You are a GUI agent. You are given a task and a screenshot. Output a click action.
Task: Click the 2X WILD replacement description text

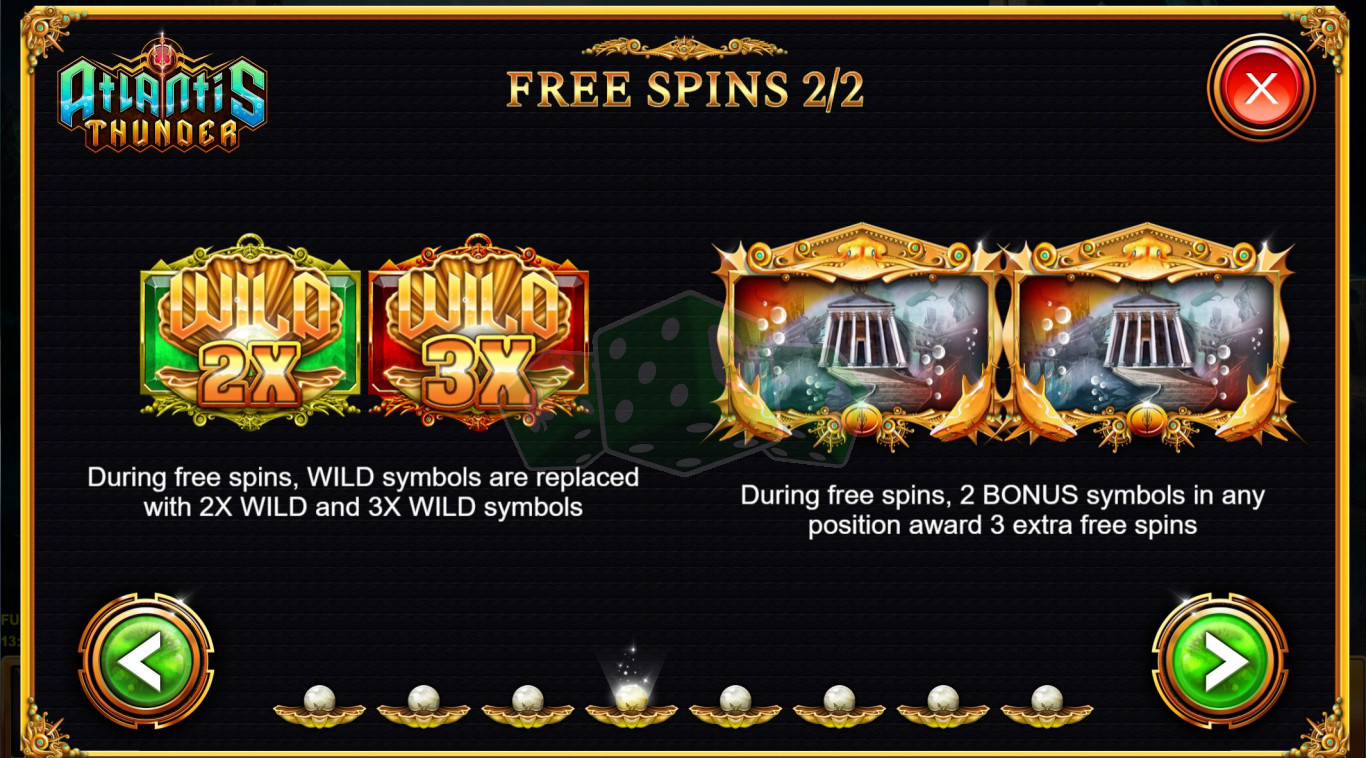click(x=363, y=492)
